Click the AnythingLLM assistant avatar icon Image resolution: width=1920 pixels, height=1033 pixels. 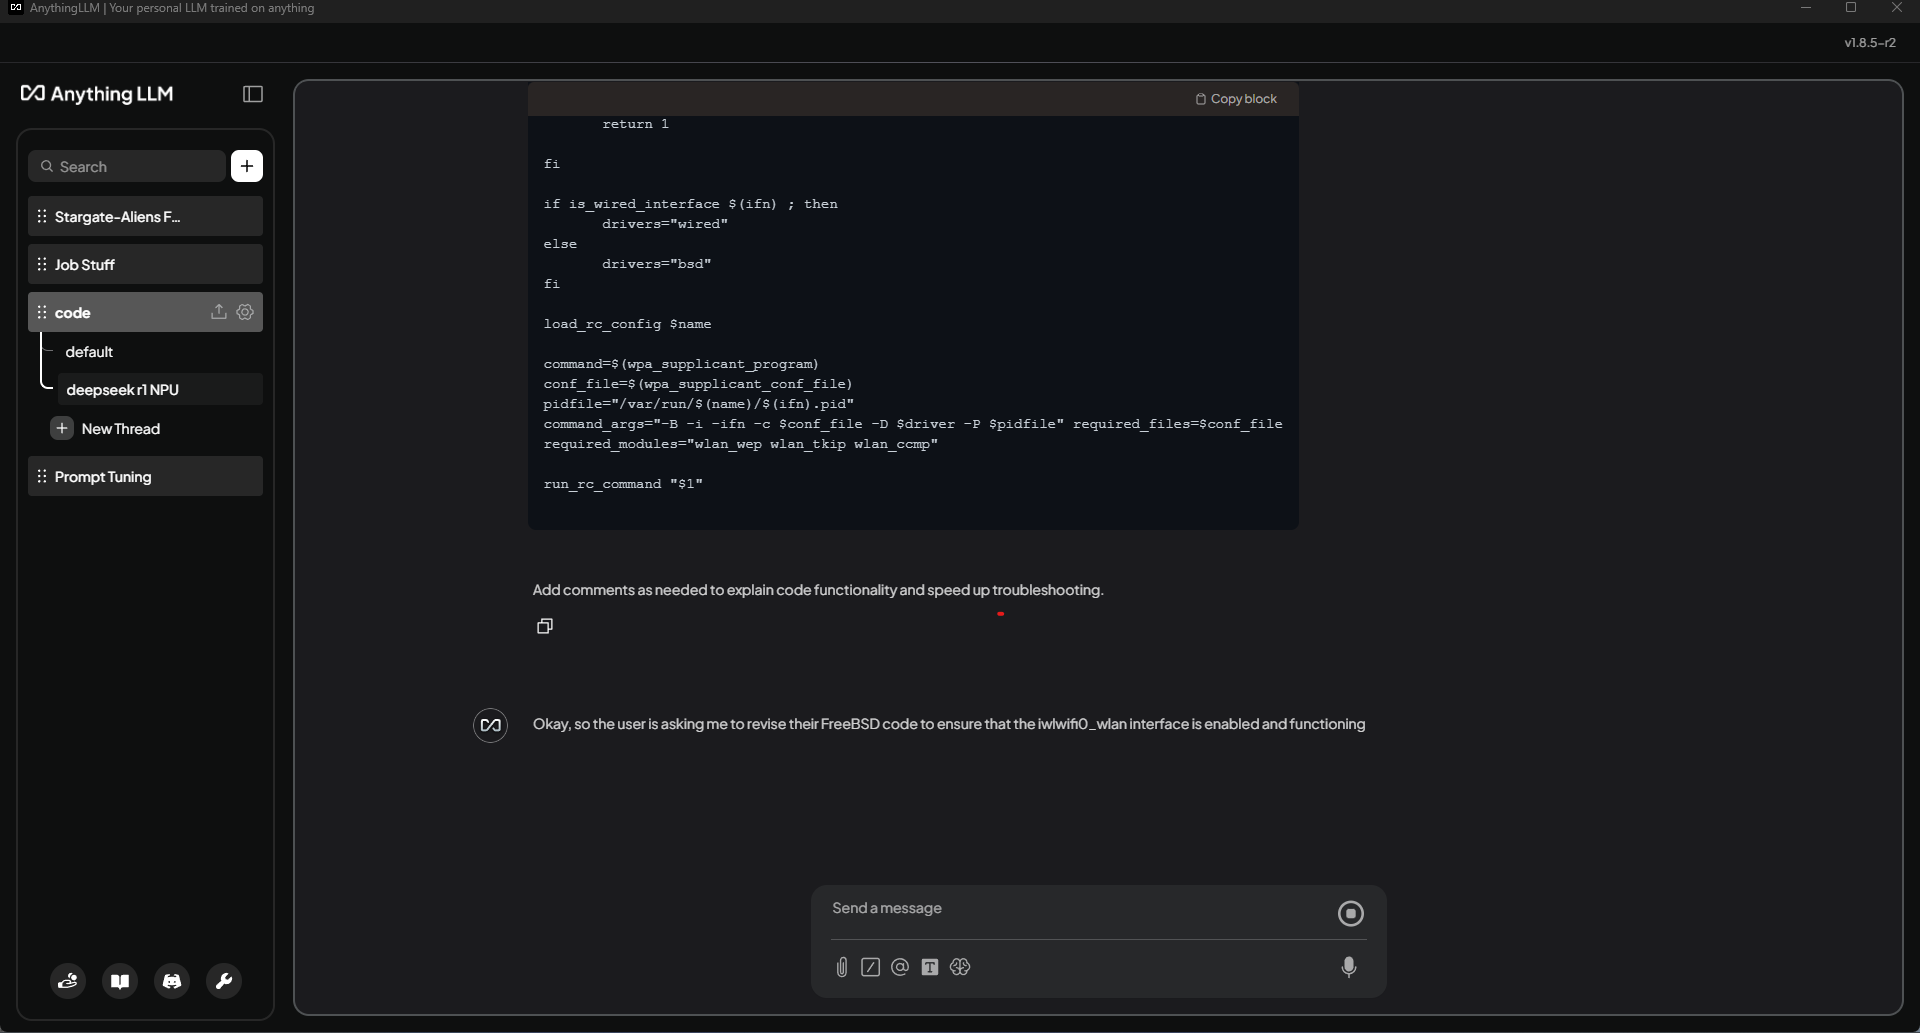tap(490, 725)
